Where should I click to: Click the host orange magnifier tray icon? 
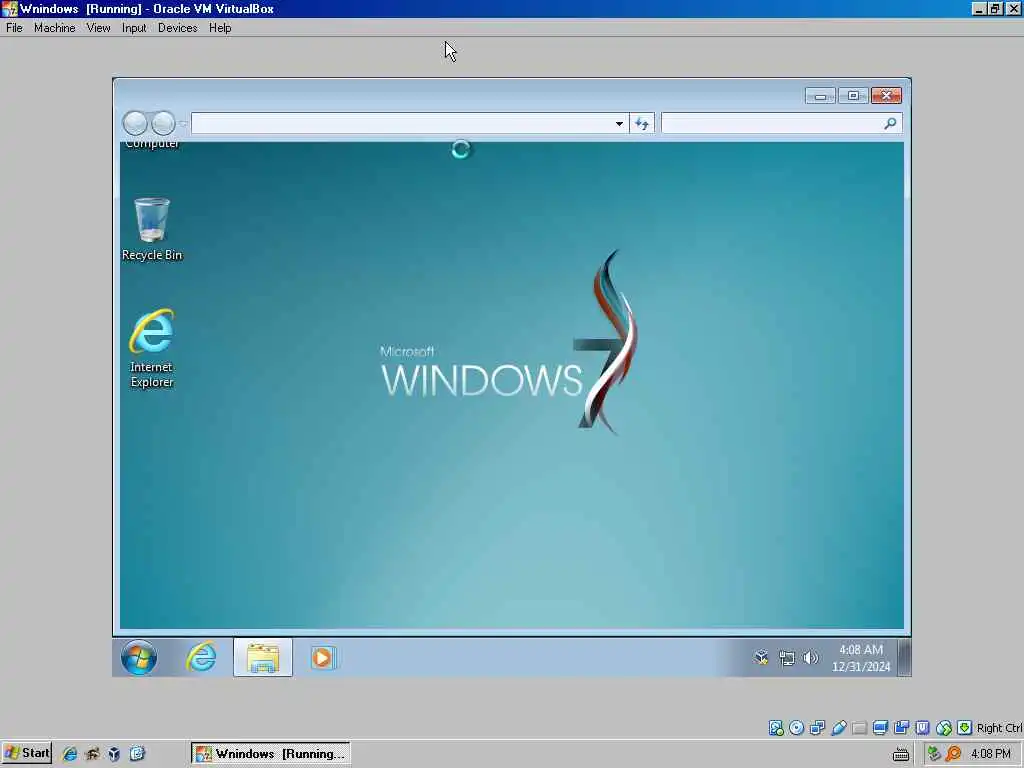click(x=953, y=754)
